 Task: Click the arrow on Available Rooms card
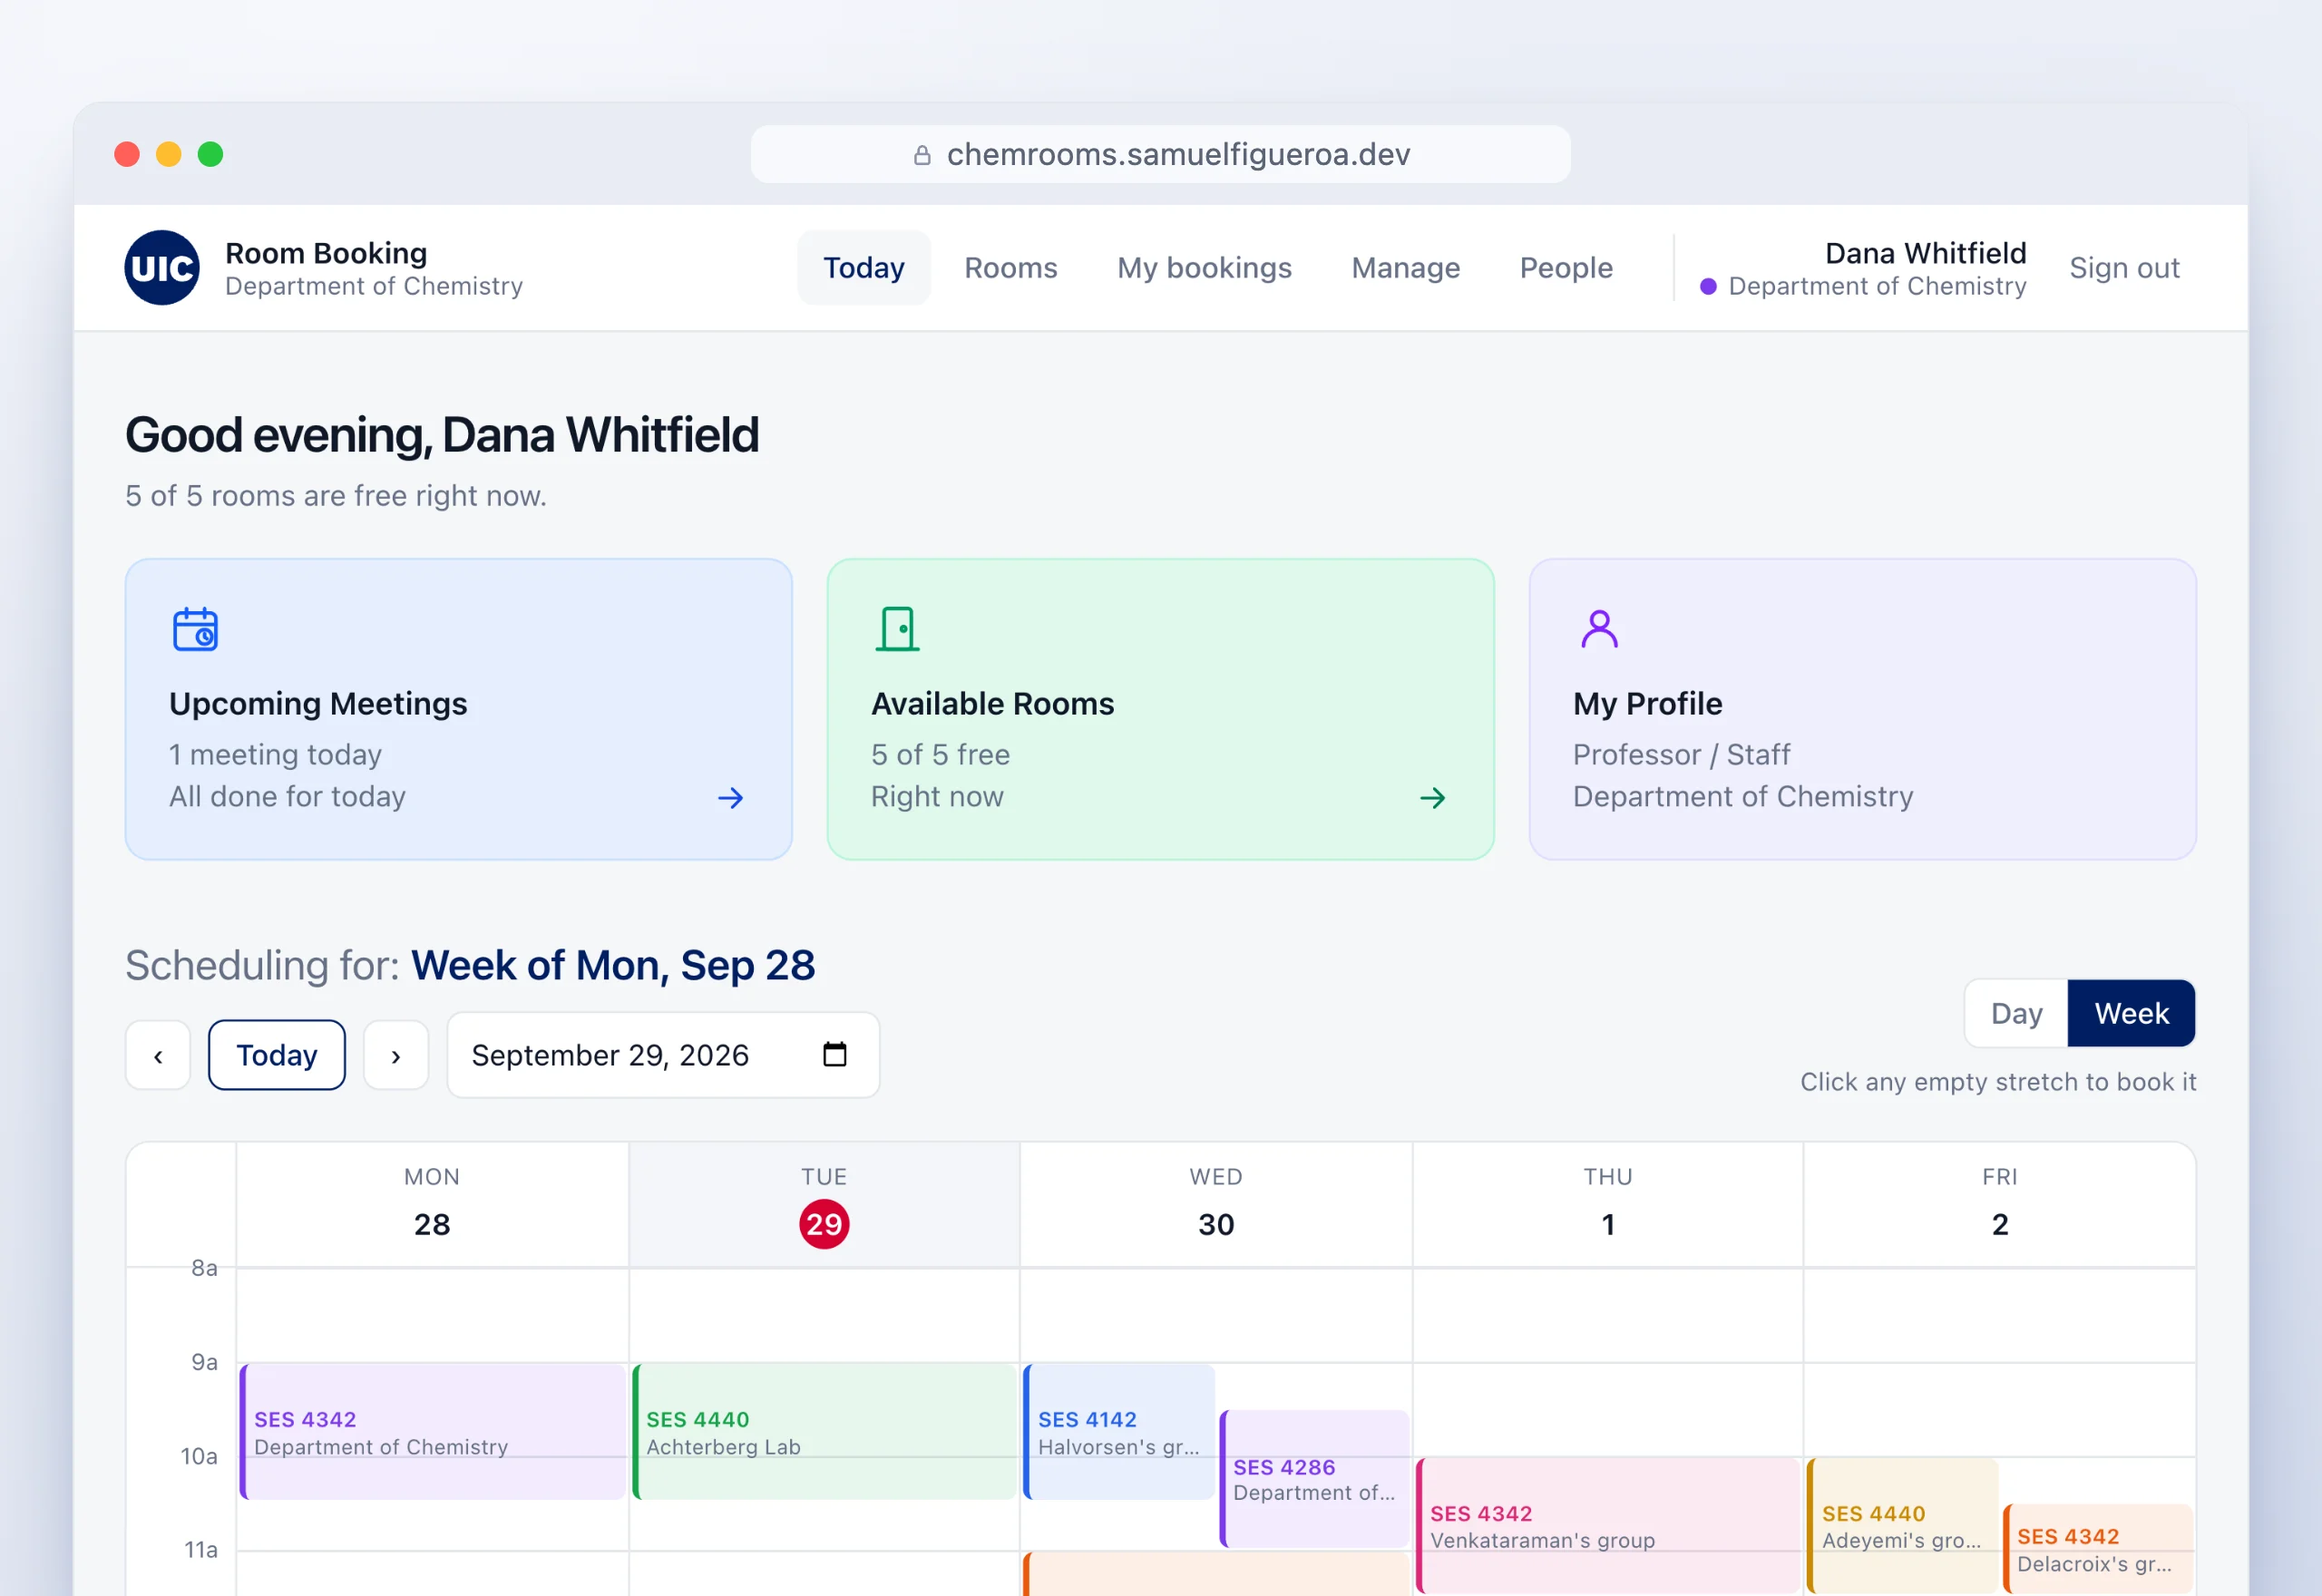tap(1433, 798)
